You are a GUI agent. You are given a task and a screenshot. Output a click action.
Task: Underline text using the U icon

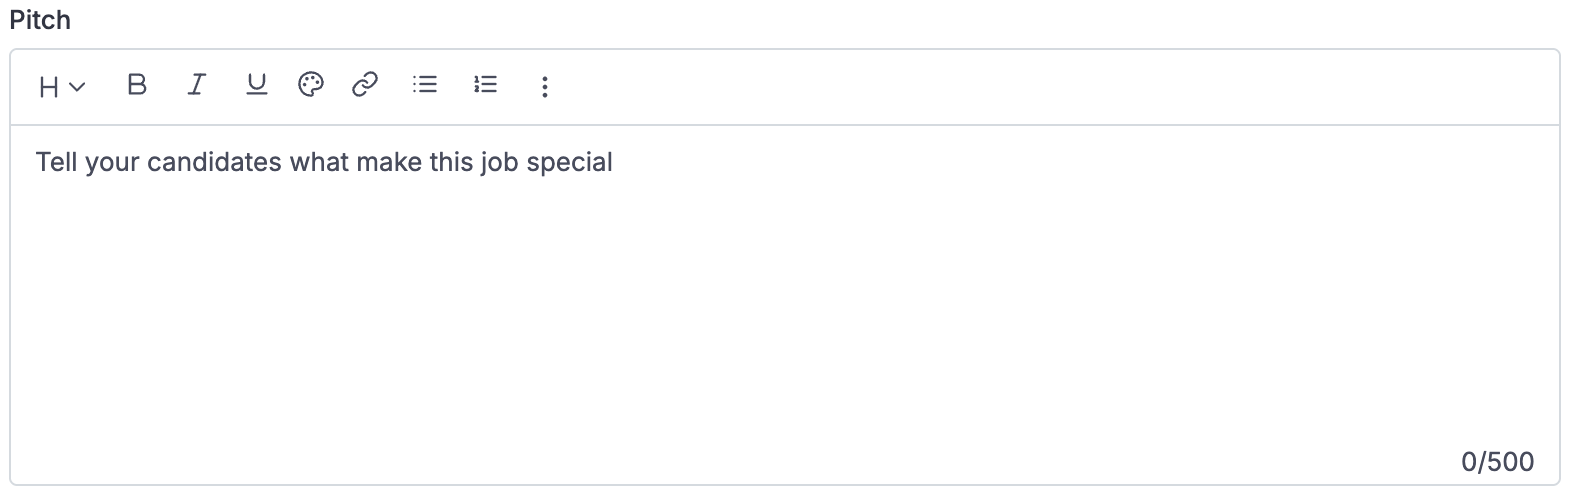coord(256,85)
